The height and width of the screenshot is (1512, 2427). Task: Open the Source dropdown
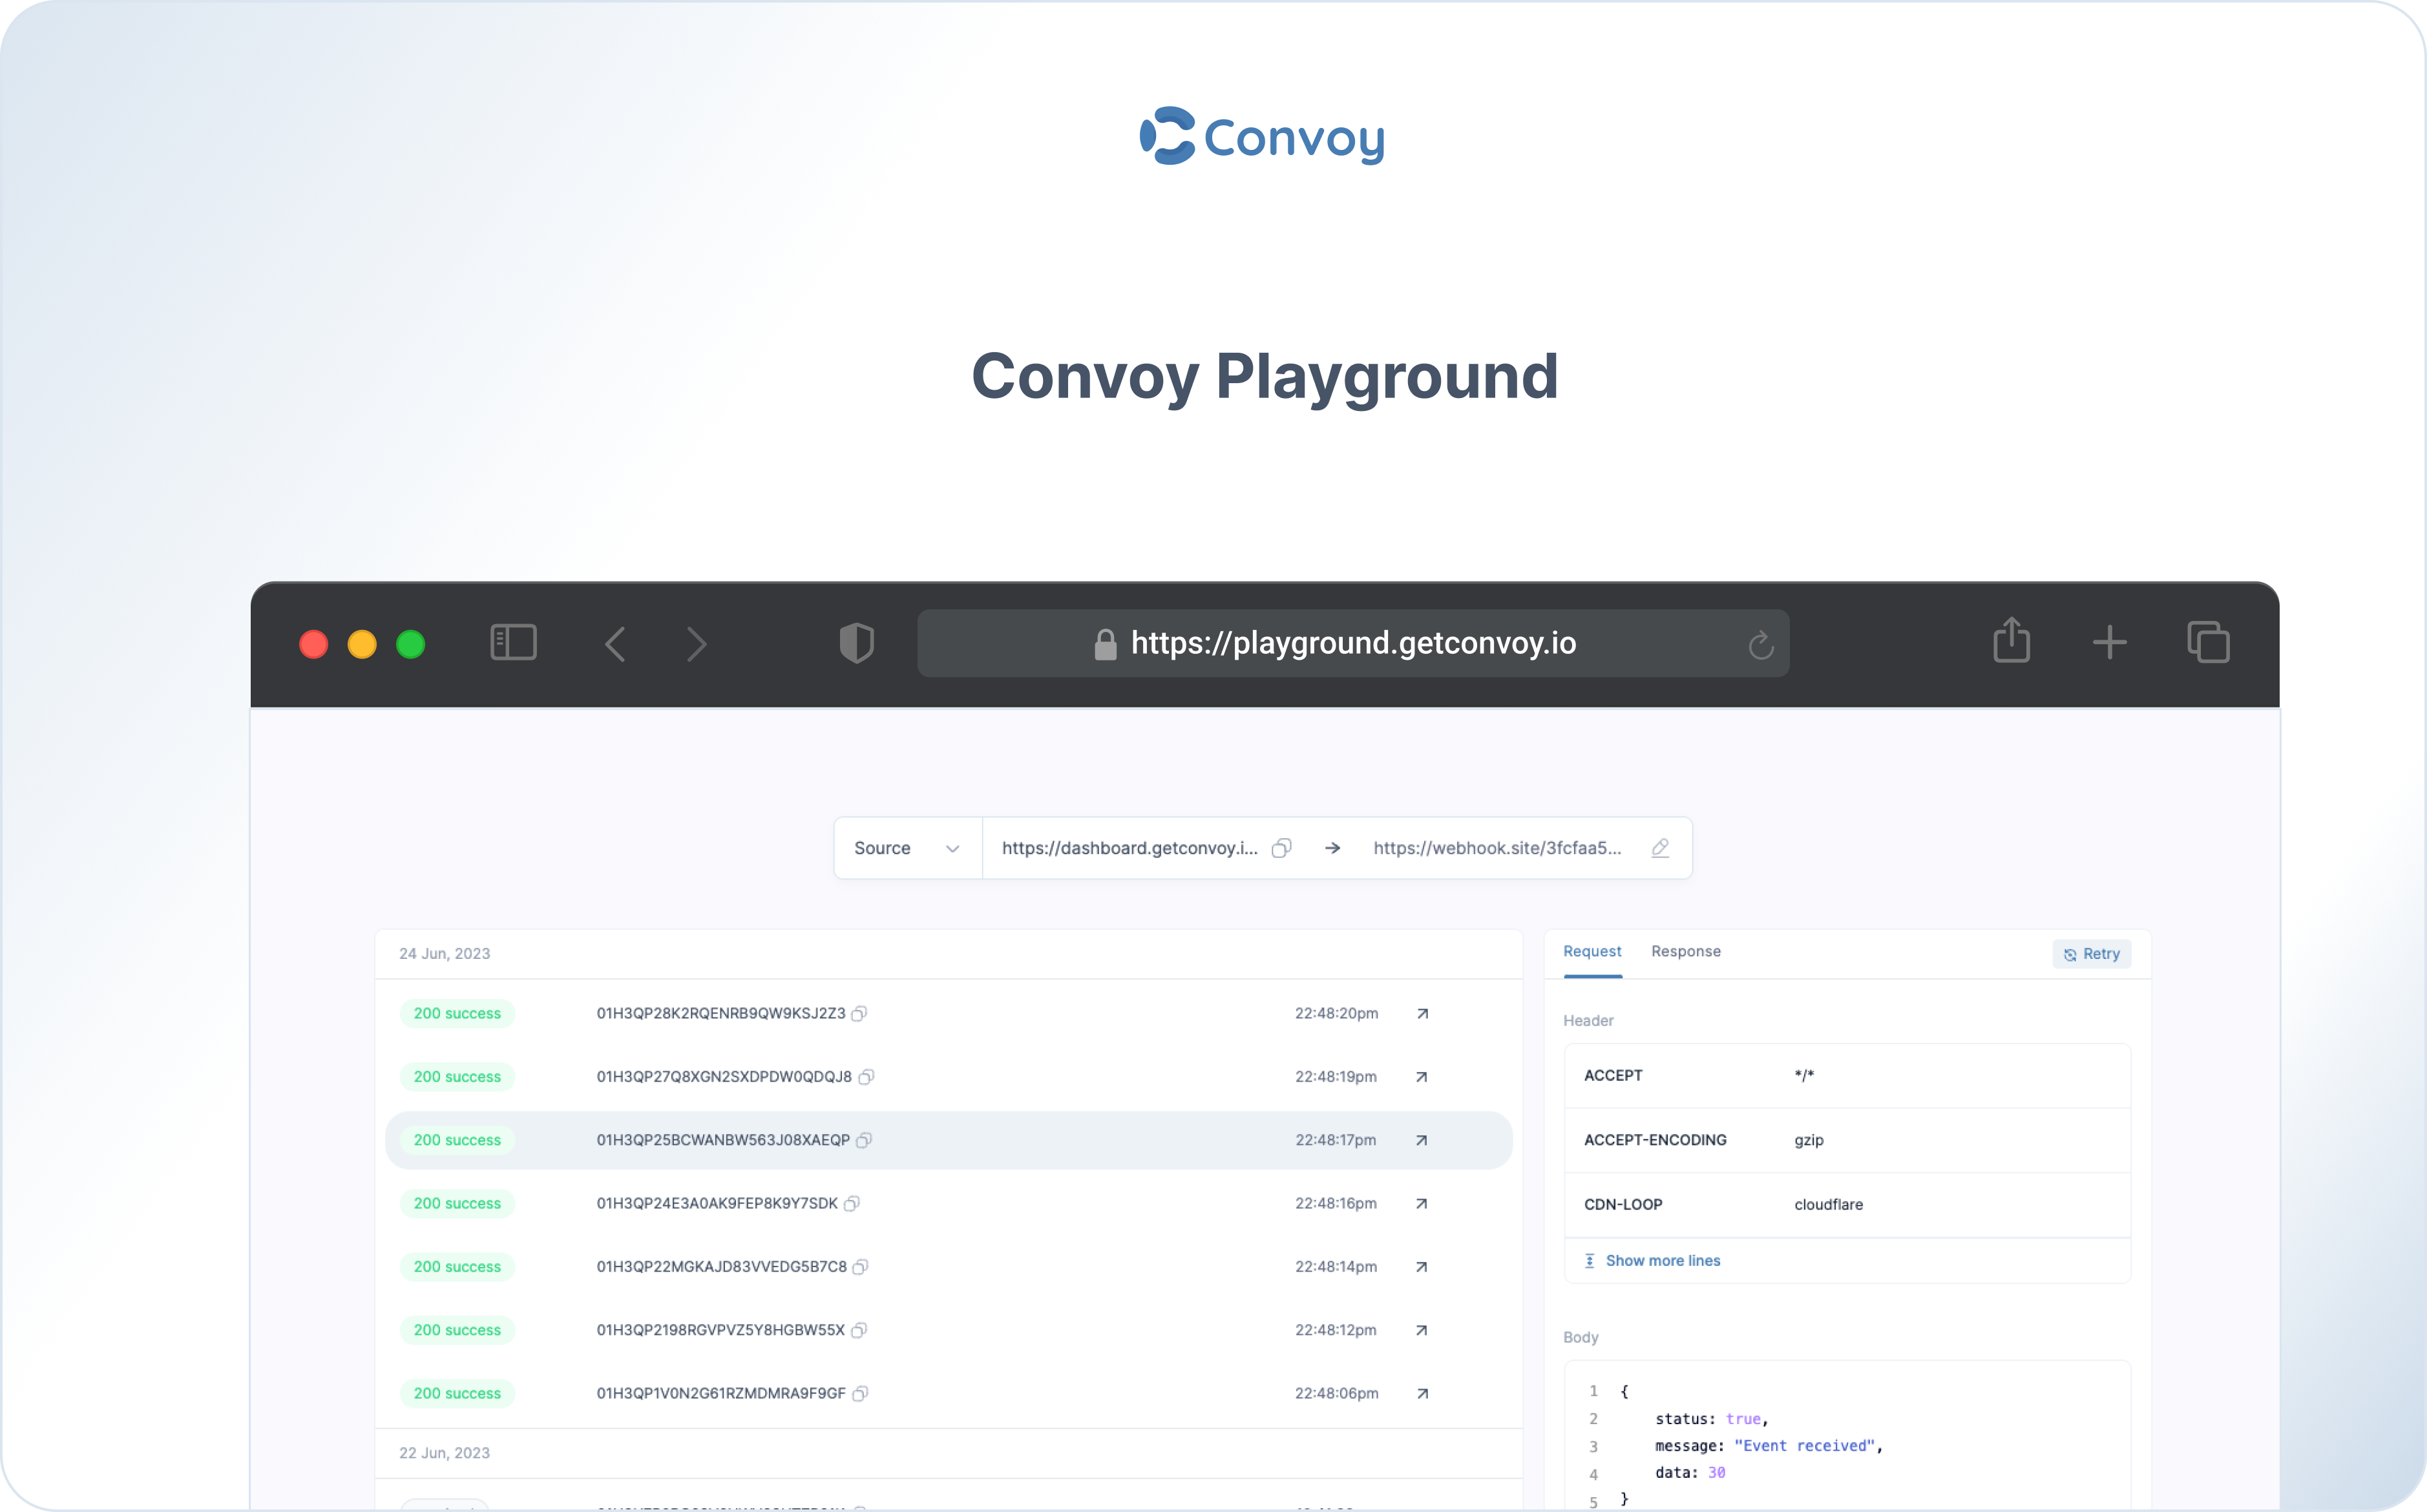[907, 848]
